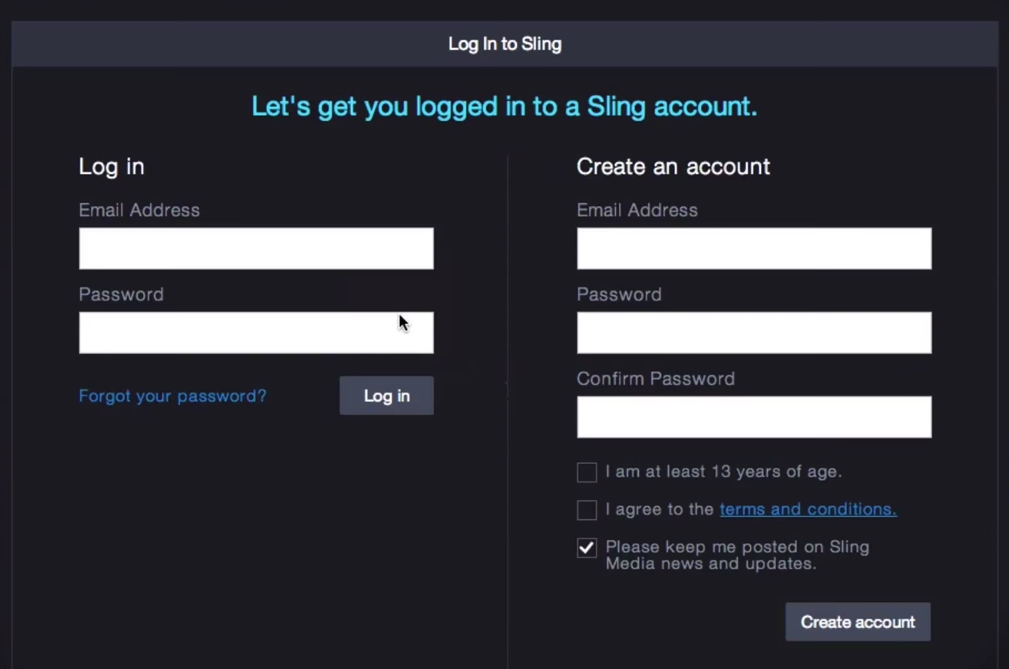The width and height of the screenshot is (1009, 669).
Task: Click the Password field under Log in
Action: [255, 332]
